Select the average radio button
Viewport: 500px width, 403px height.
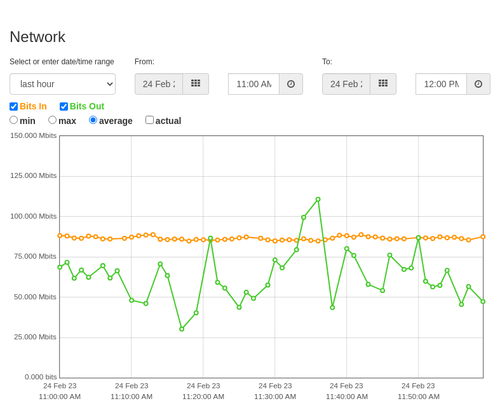tap(93, 120)
